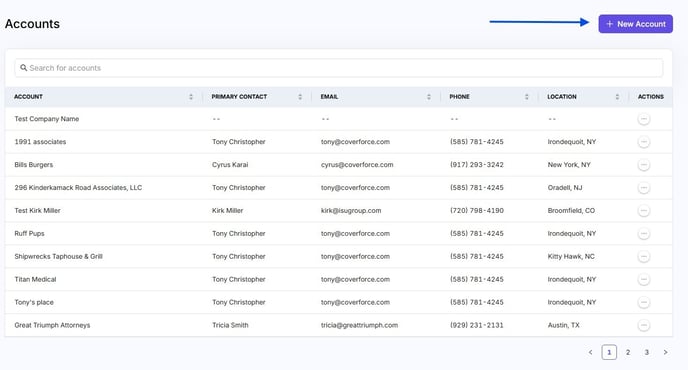Click phone number (720) 798-4190
Viewport: 688px width, 370px height.
coord(477,211)
